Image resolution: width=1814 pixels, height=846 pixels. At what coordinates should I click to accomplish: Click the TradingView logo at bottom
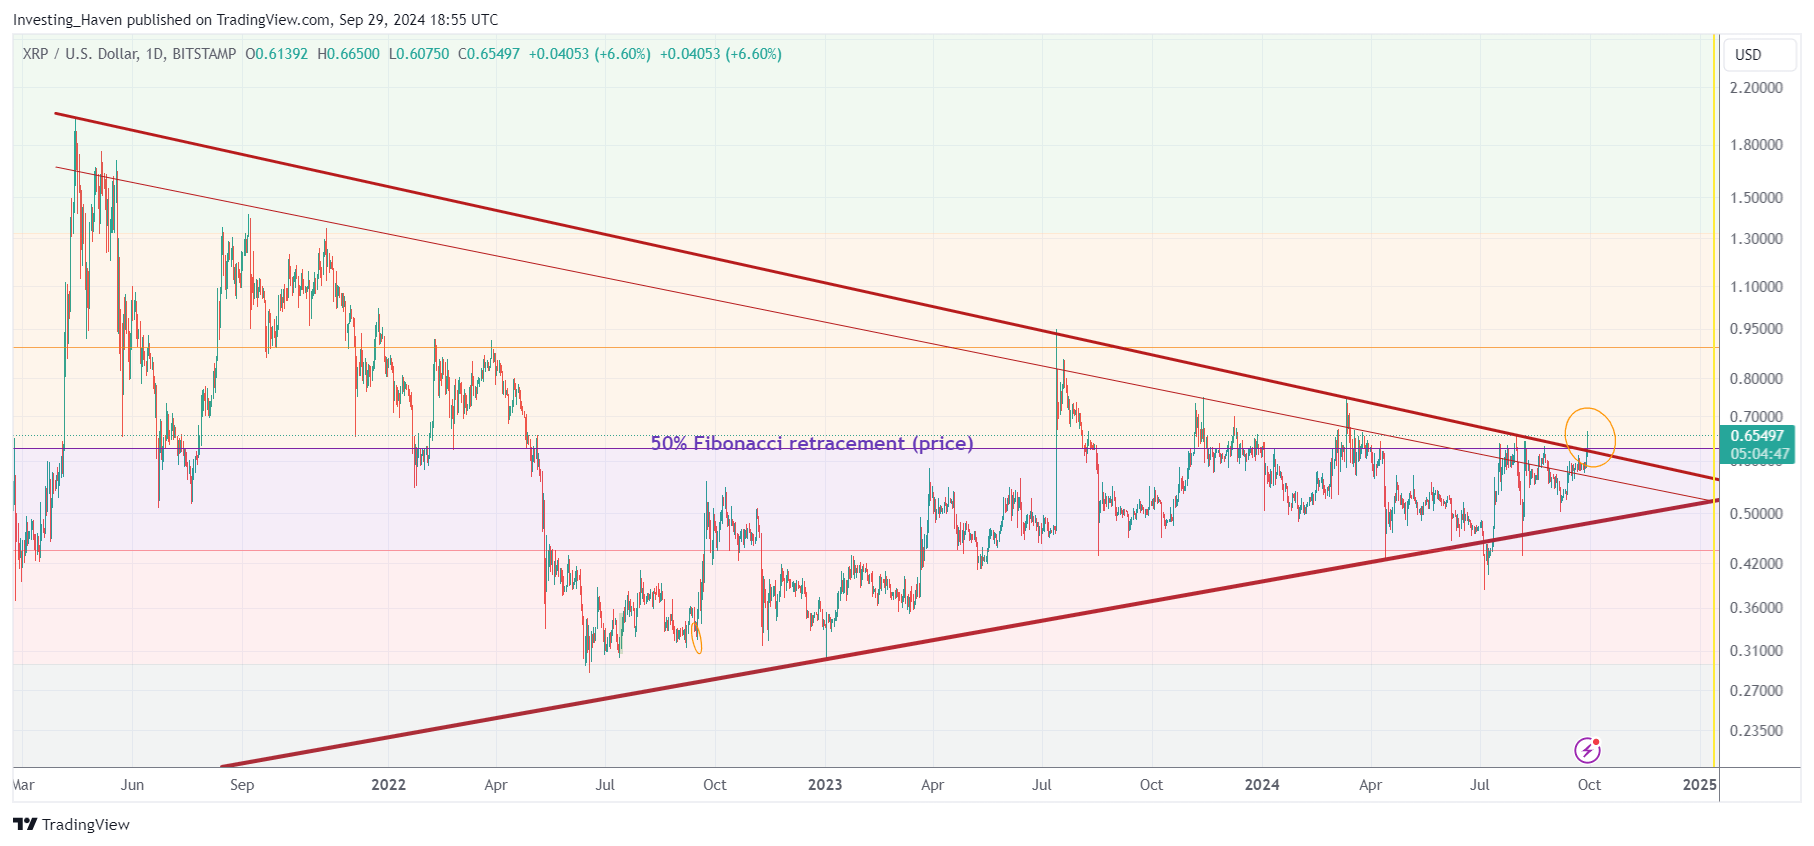tap(71, 824)
